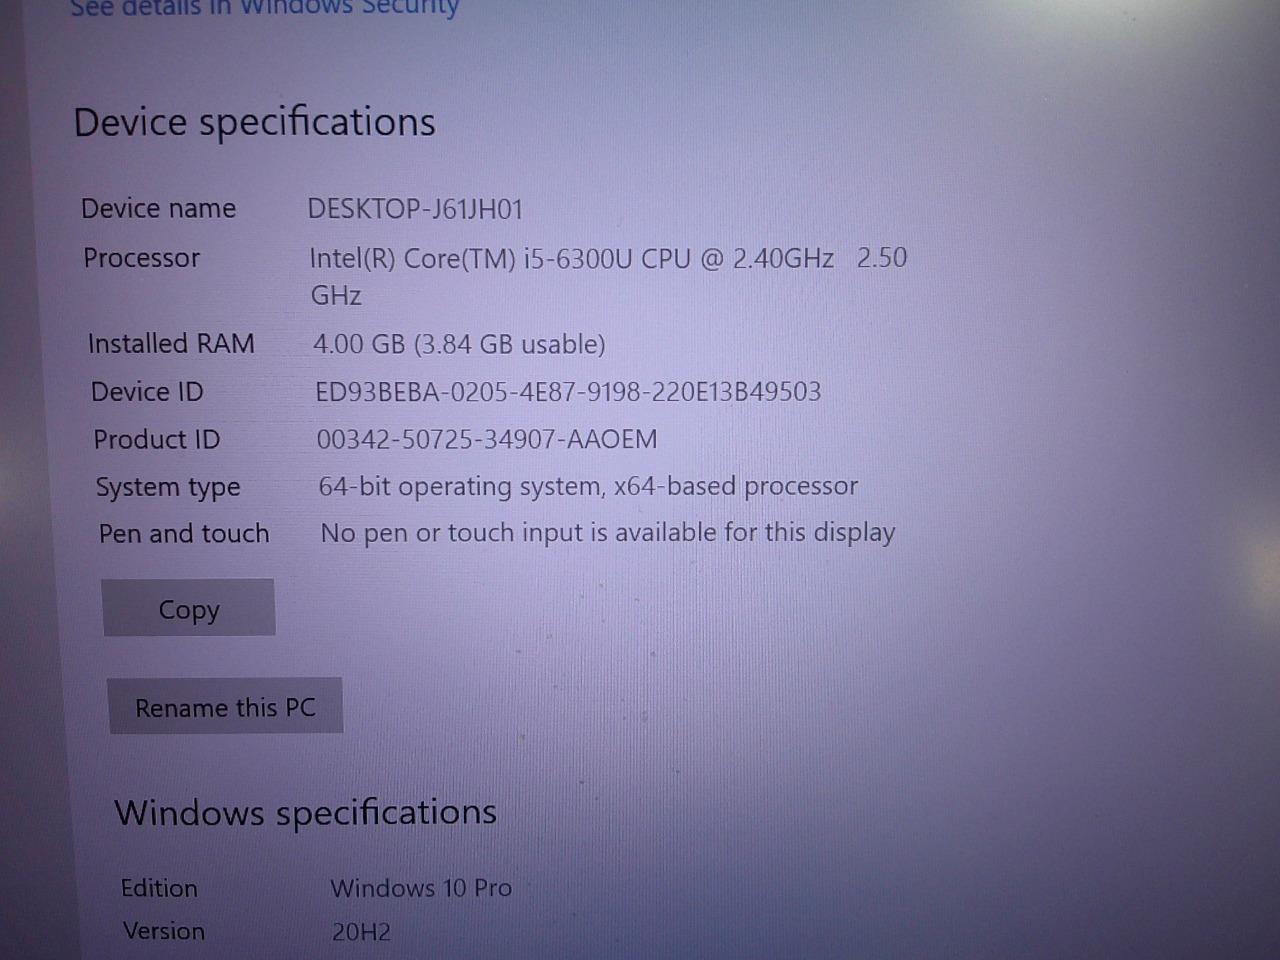Viewport: 1280px width, 960px height.
Task: Click the Processor label
Action: (141, 258)
